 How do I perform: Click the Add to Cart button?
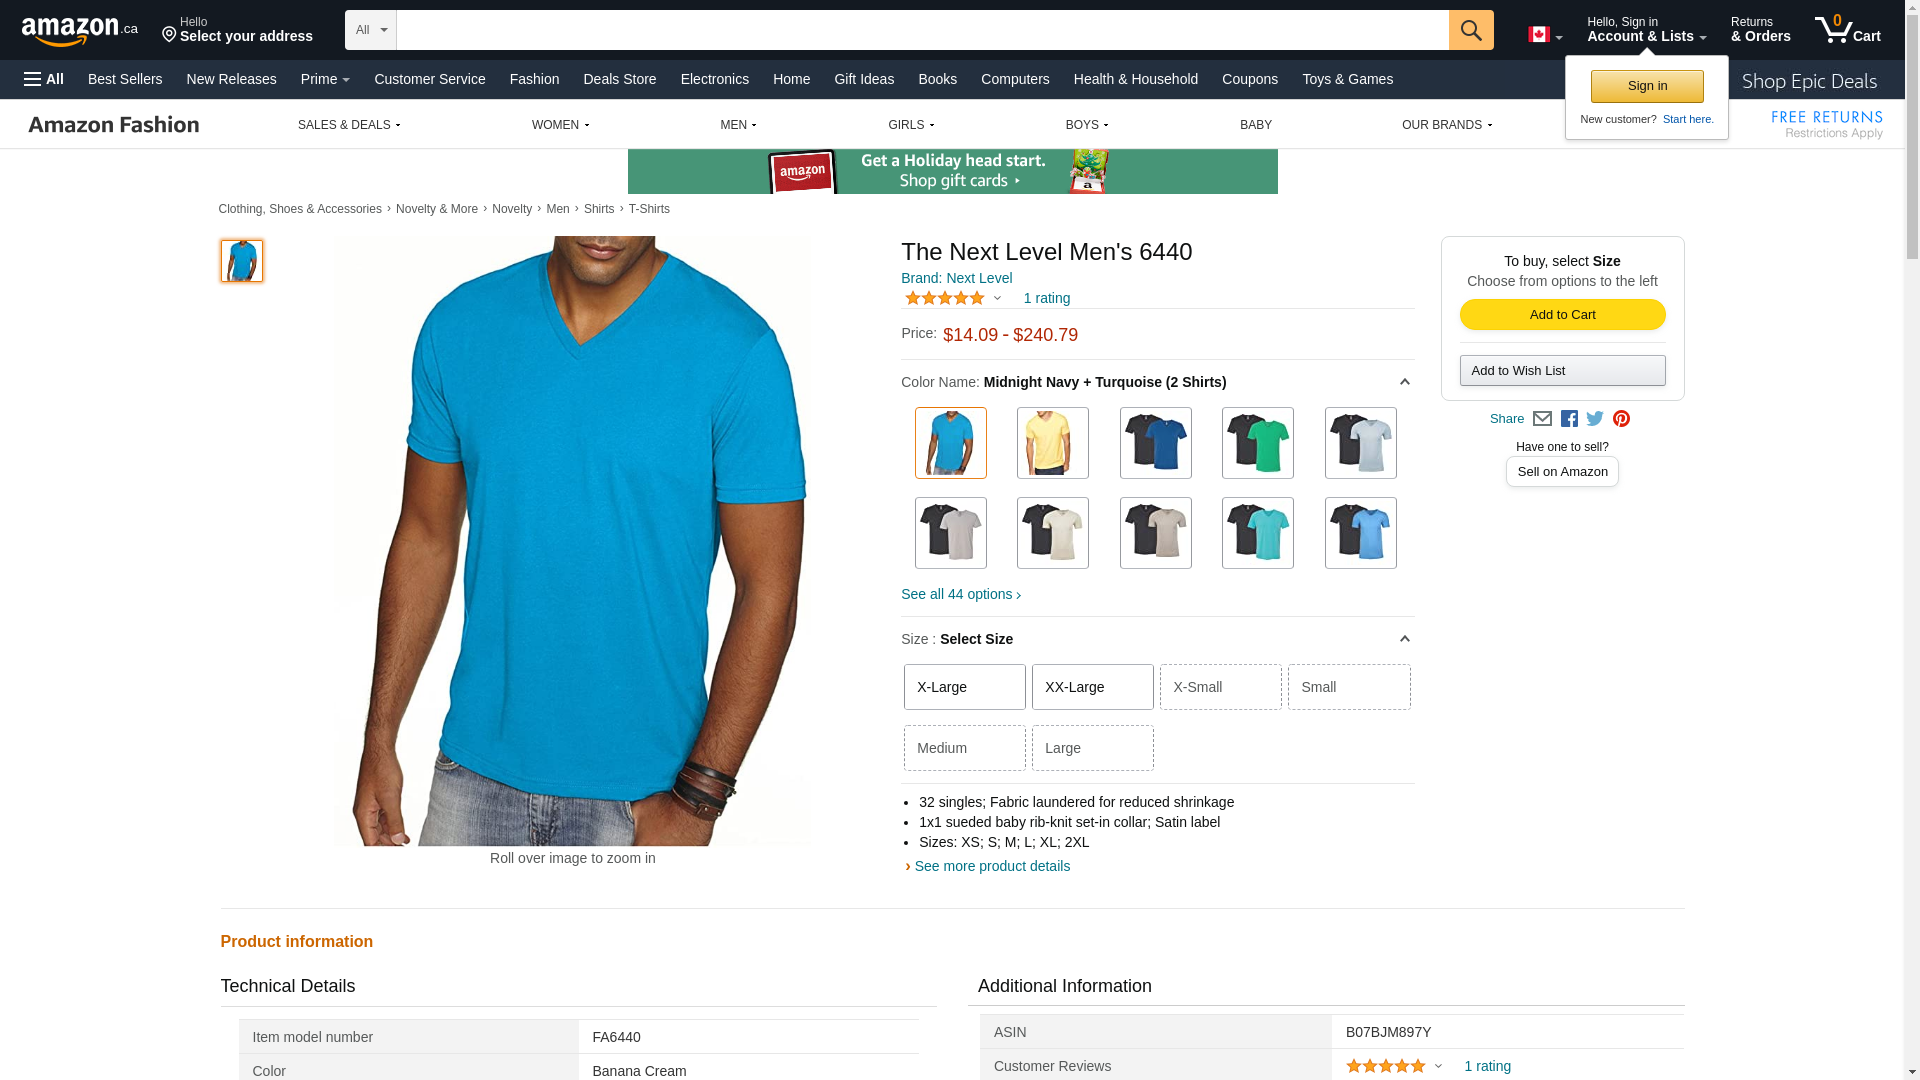pos(1562,315)
